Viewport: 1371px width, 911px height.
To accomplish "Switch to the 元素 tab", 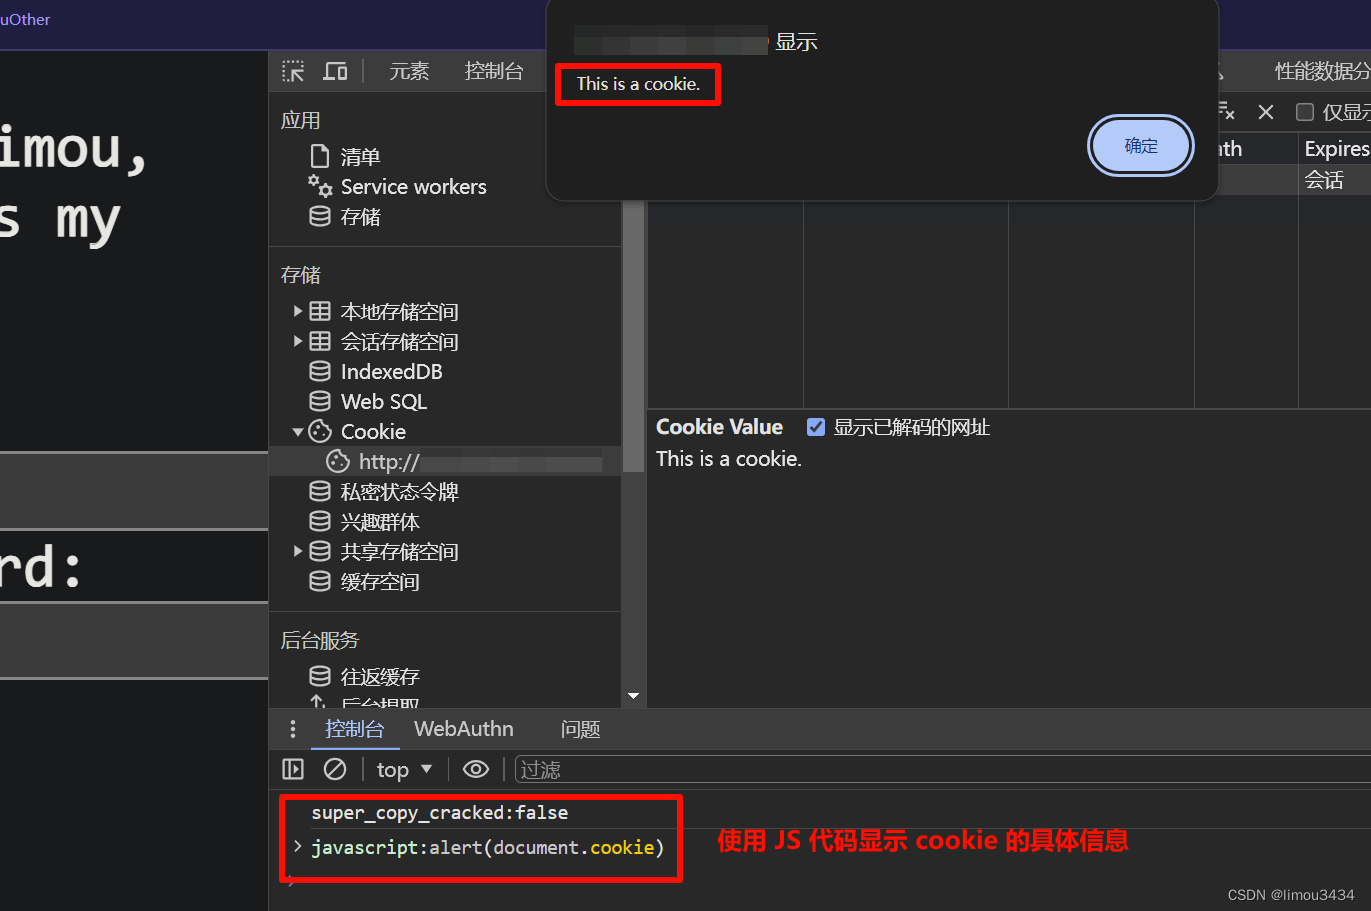I will [409, 71].
